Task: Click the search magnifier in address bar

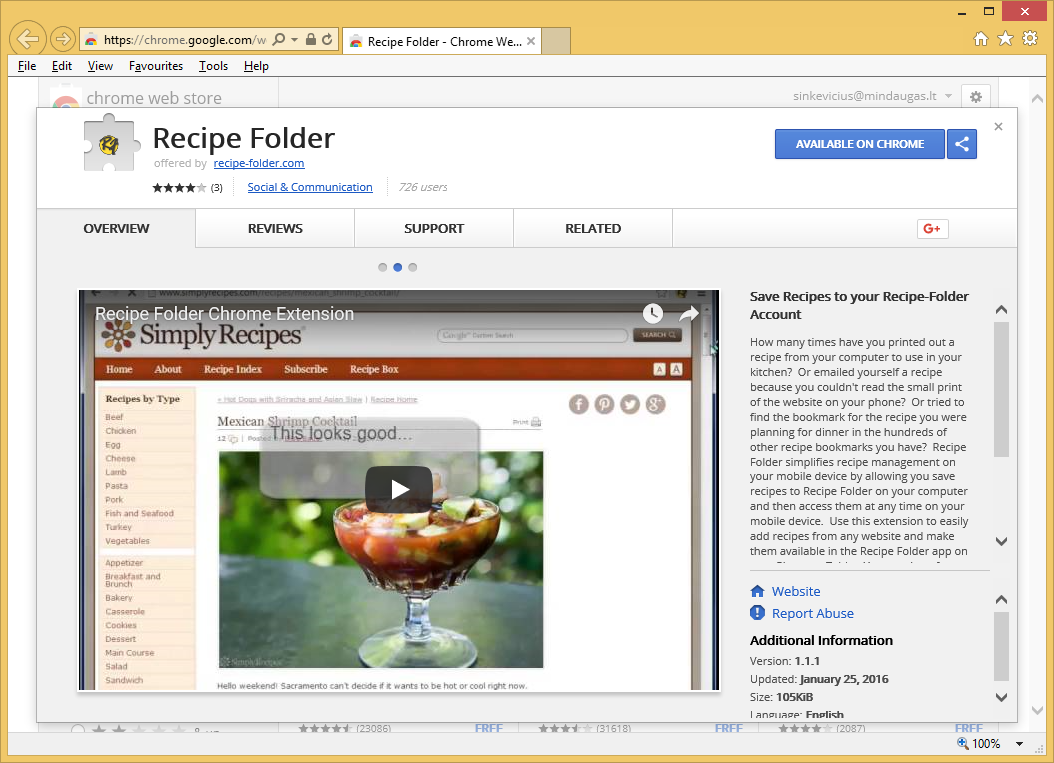Action: click(279, 40)
